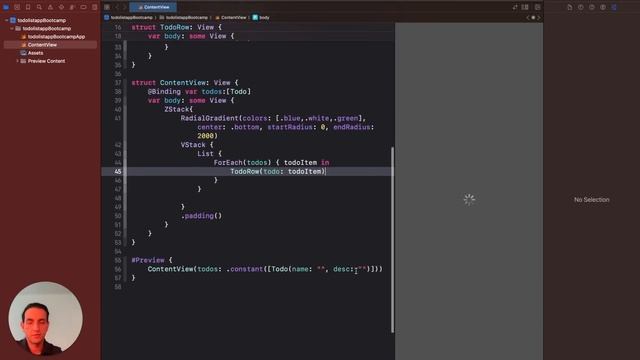Image resolution: width=640 pixels, height=360 pixels.
Task: Select todolistappBootcamp project row in navigator
Action: (41, 20)
